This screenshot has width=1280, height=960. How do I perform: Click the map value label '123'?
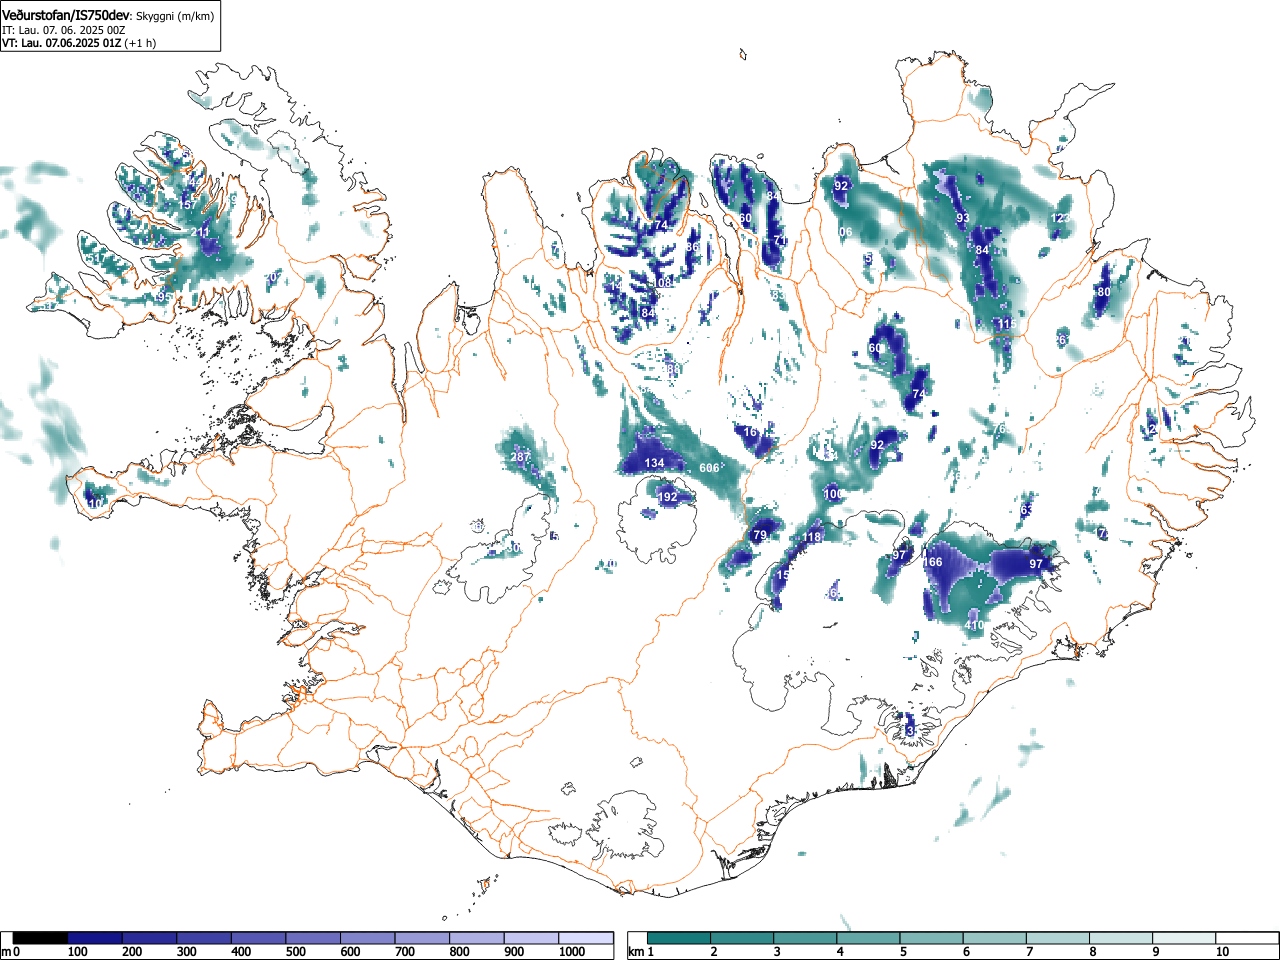point(1061,218)
